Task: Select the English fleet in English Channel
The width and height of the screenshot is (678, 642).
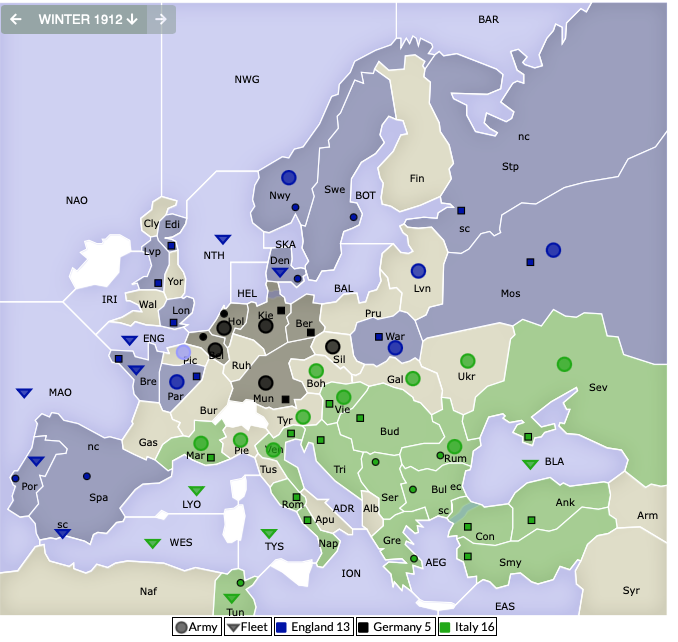Action: point(129,340)
